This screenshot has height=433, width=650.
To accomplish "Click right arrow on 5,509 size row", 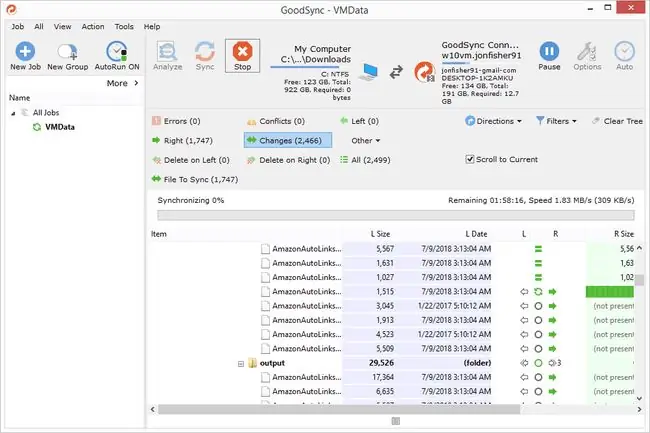I will click(x=552, y=349).
